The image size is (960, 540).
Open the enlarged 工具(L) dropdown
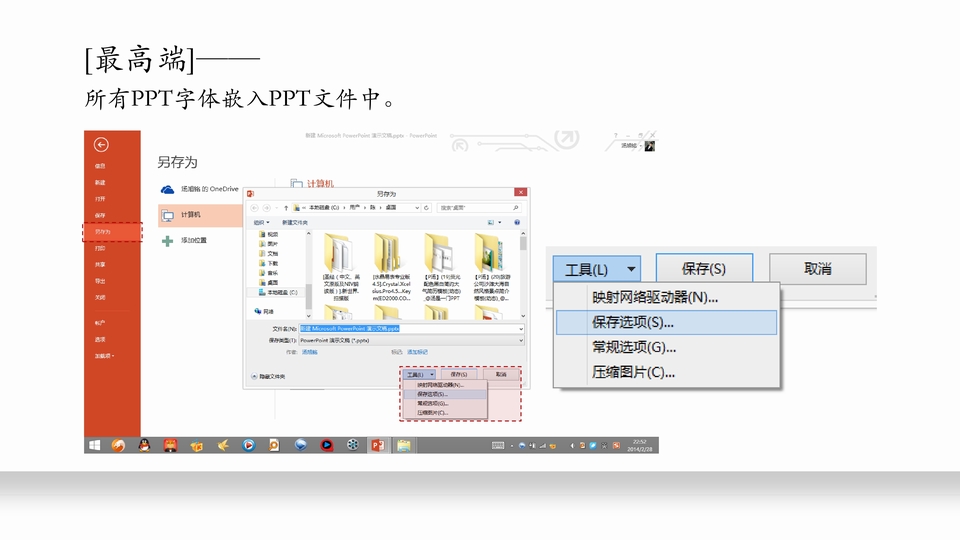click(x=597, y=269)
